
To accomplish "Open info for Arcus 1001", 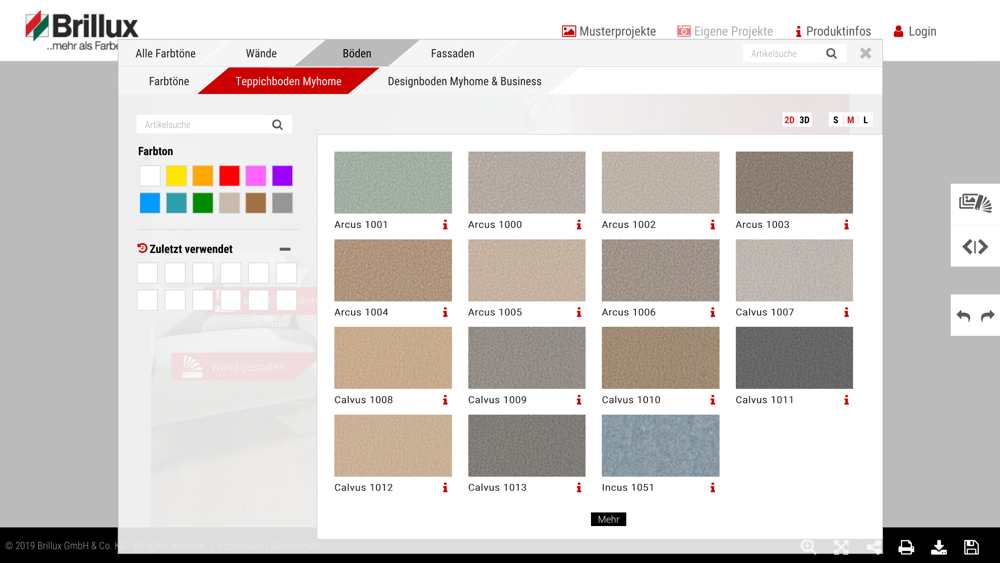I will 445,224.
